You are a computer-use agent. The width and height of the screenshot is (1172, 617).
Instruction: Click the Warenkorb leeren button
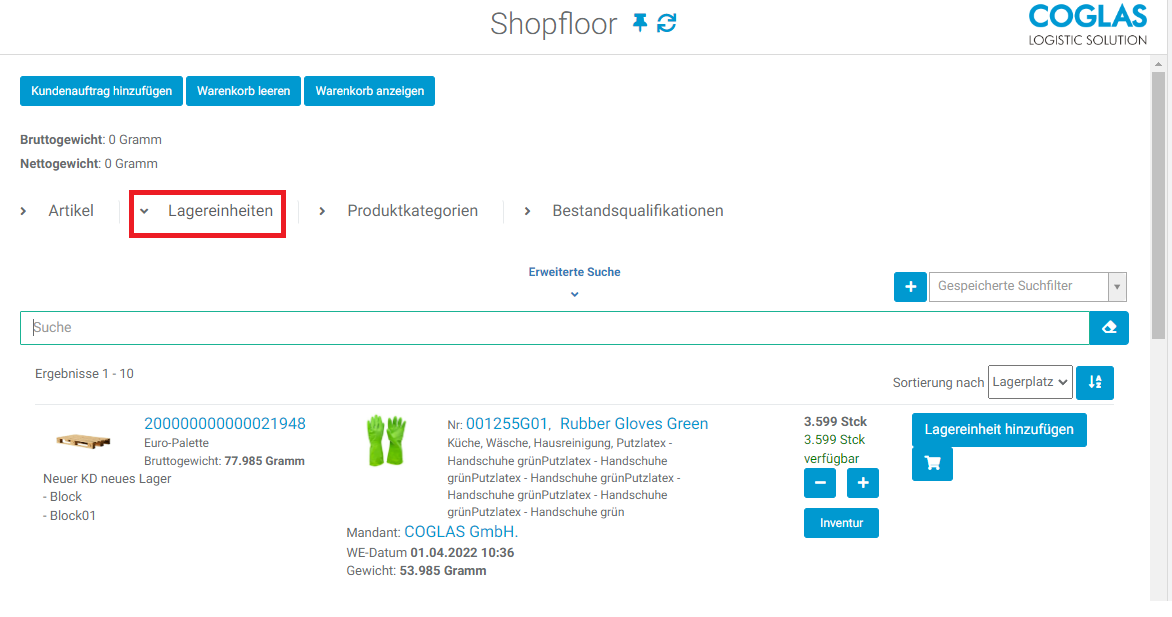(x=243, y=91)
